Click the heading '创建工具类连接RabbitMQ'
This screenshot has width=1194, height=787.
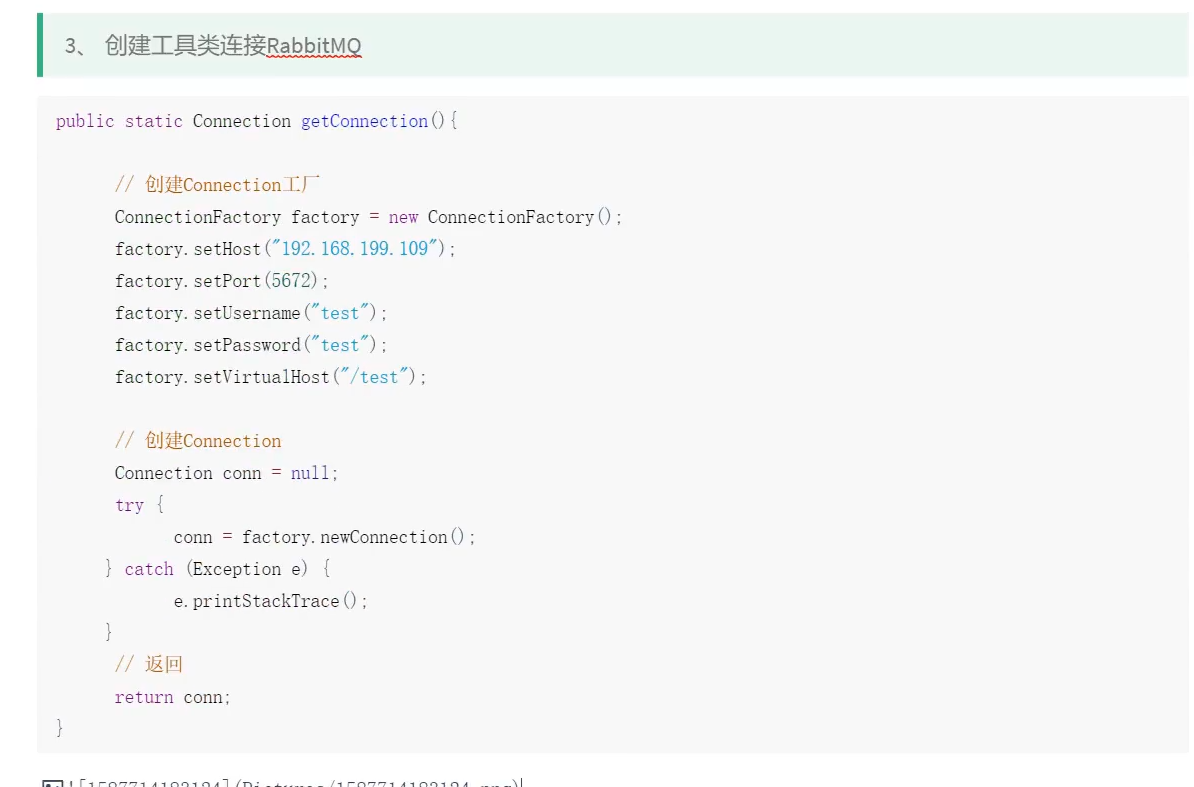pyautogui.click(x=232, y=46)
